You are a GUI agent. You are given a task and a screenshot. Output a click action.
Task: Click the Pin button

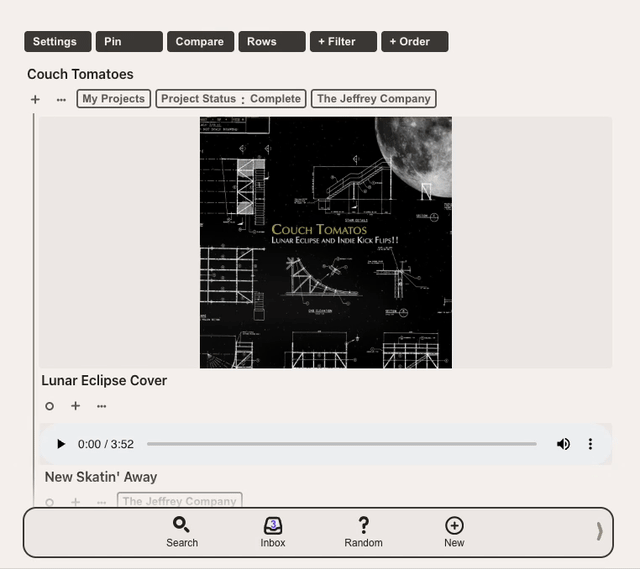[129, 42]
